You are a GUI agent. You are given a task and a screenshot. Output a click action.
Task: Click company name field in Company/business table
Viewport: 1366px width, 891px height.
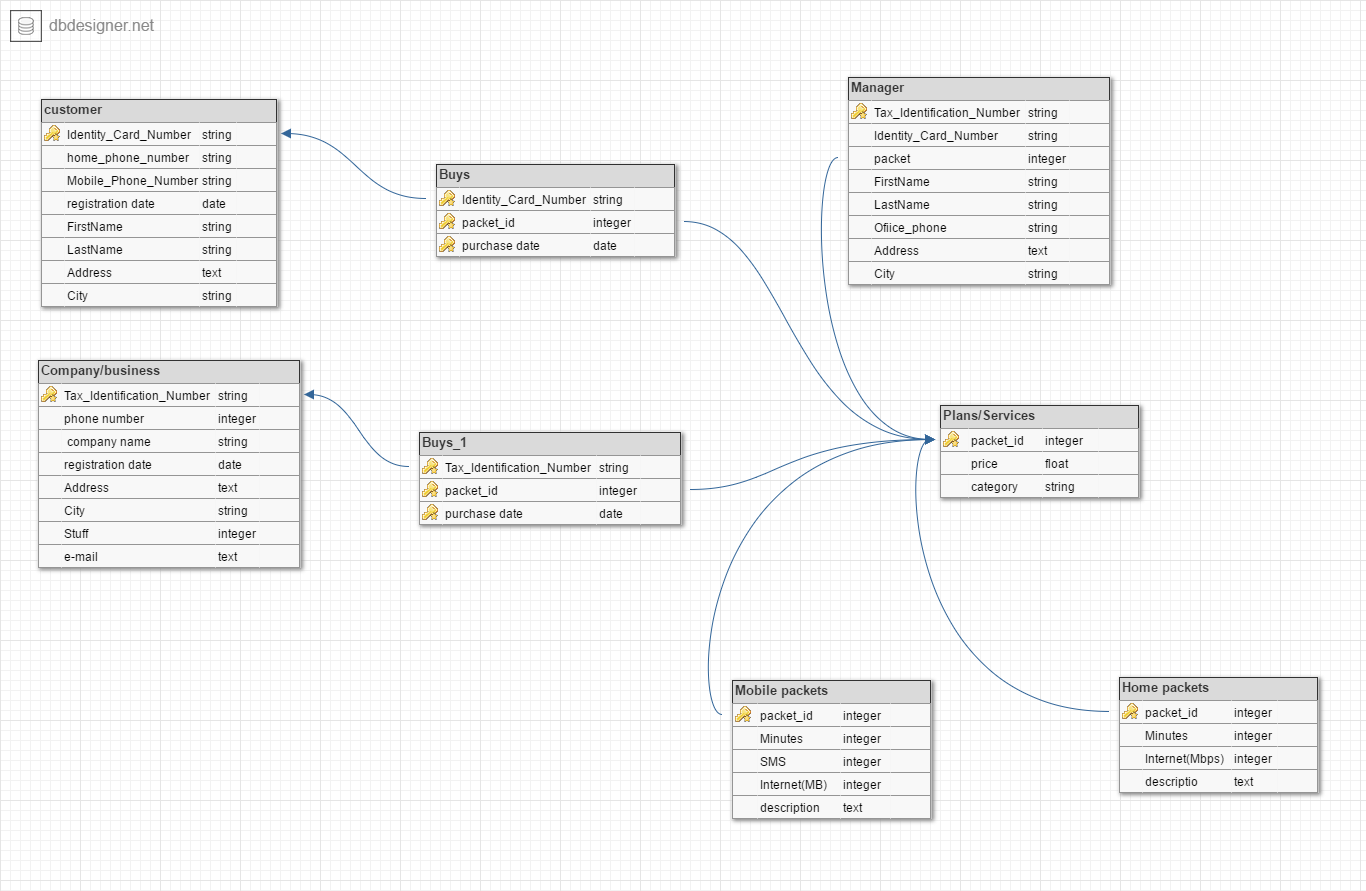[169, 442]
